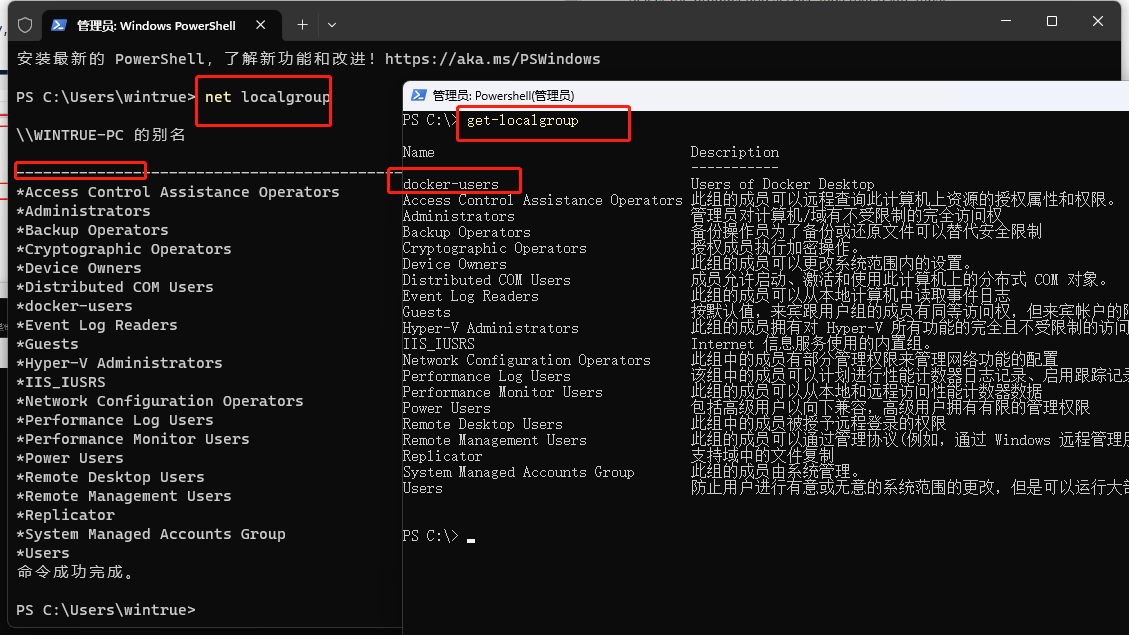Click docker-users in the get-localgroup output
The image size is (1129, 635).
point(451,184)
